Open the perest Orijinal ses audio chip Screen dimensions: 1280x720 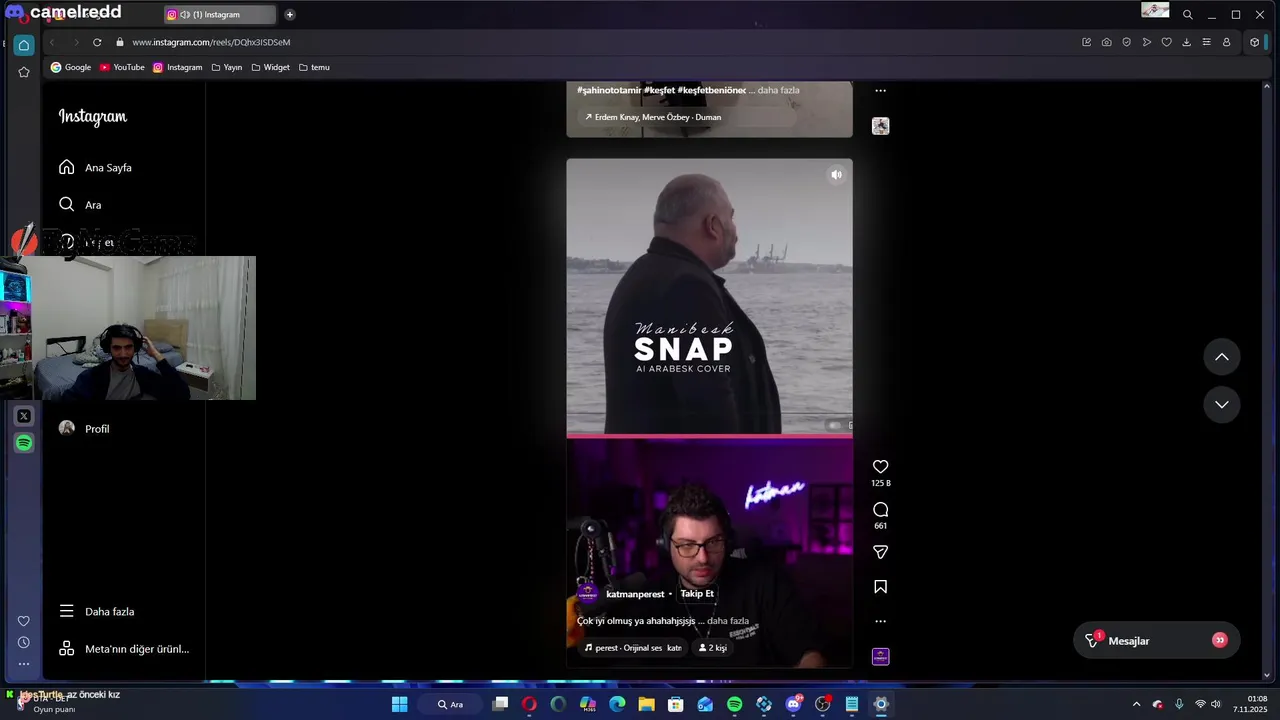pyautogui.click(x=633, y=648)
